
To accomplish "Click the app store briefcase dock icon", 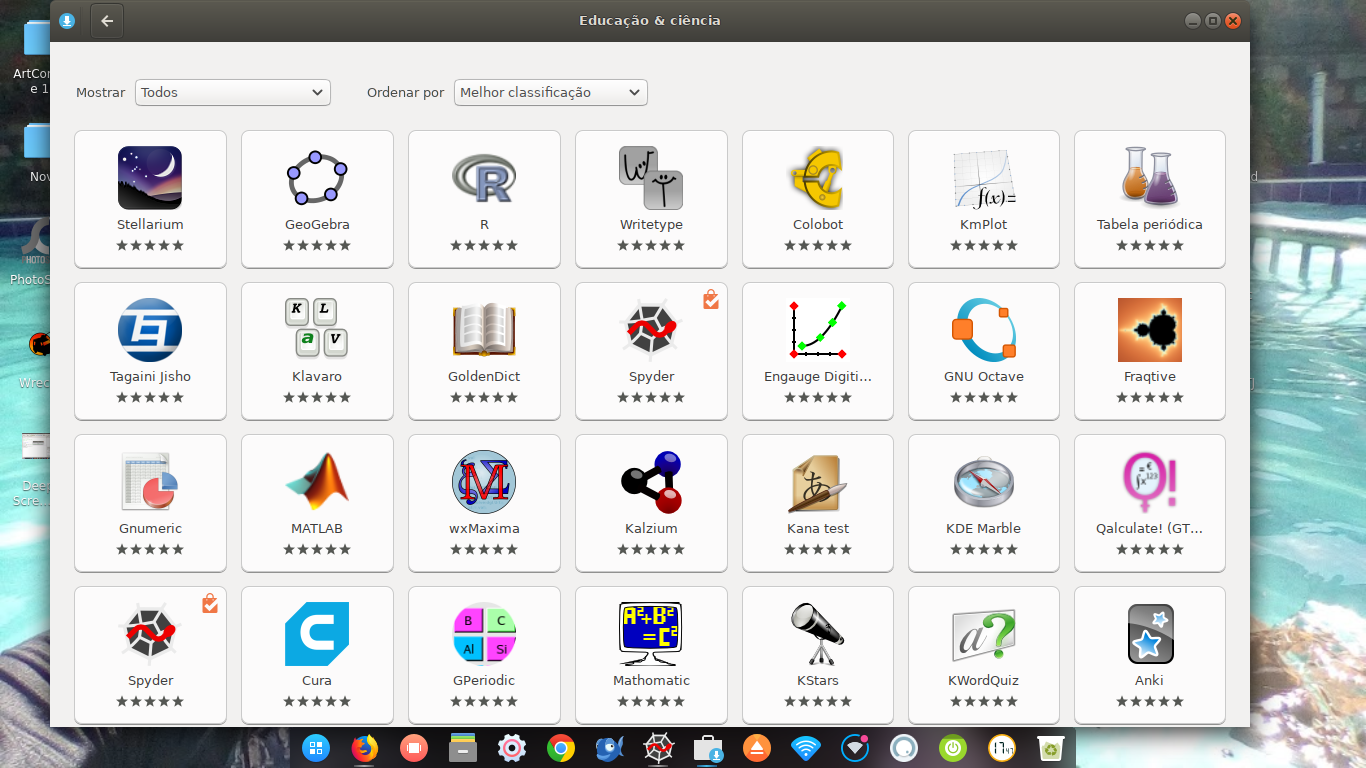I will click(x=707, y=748).
